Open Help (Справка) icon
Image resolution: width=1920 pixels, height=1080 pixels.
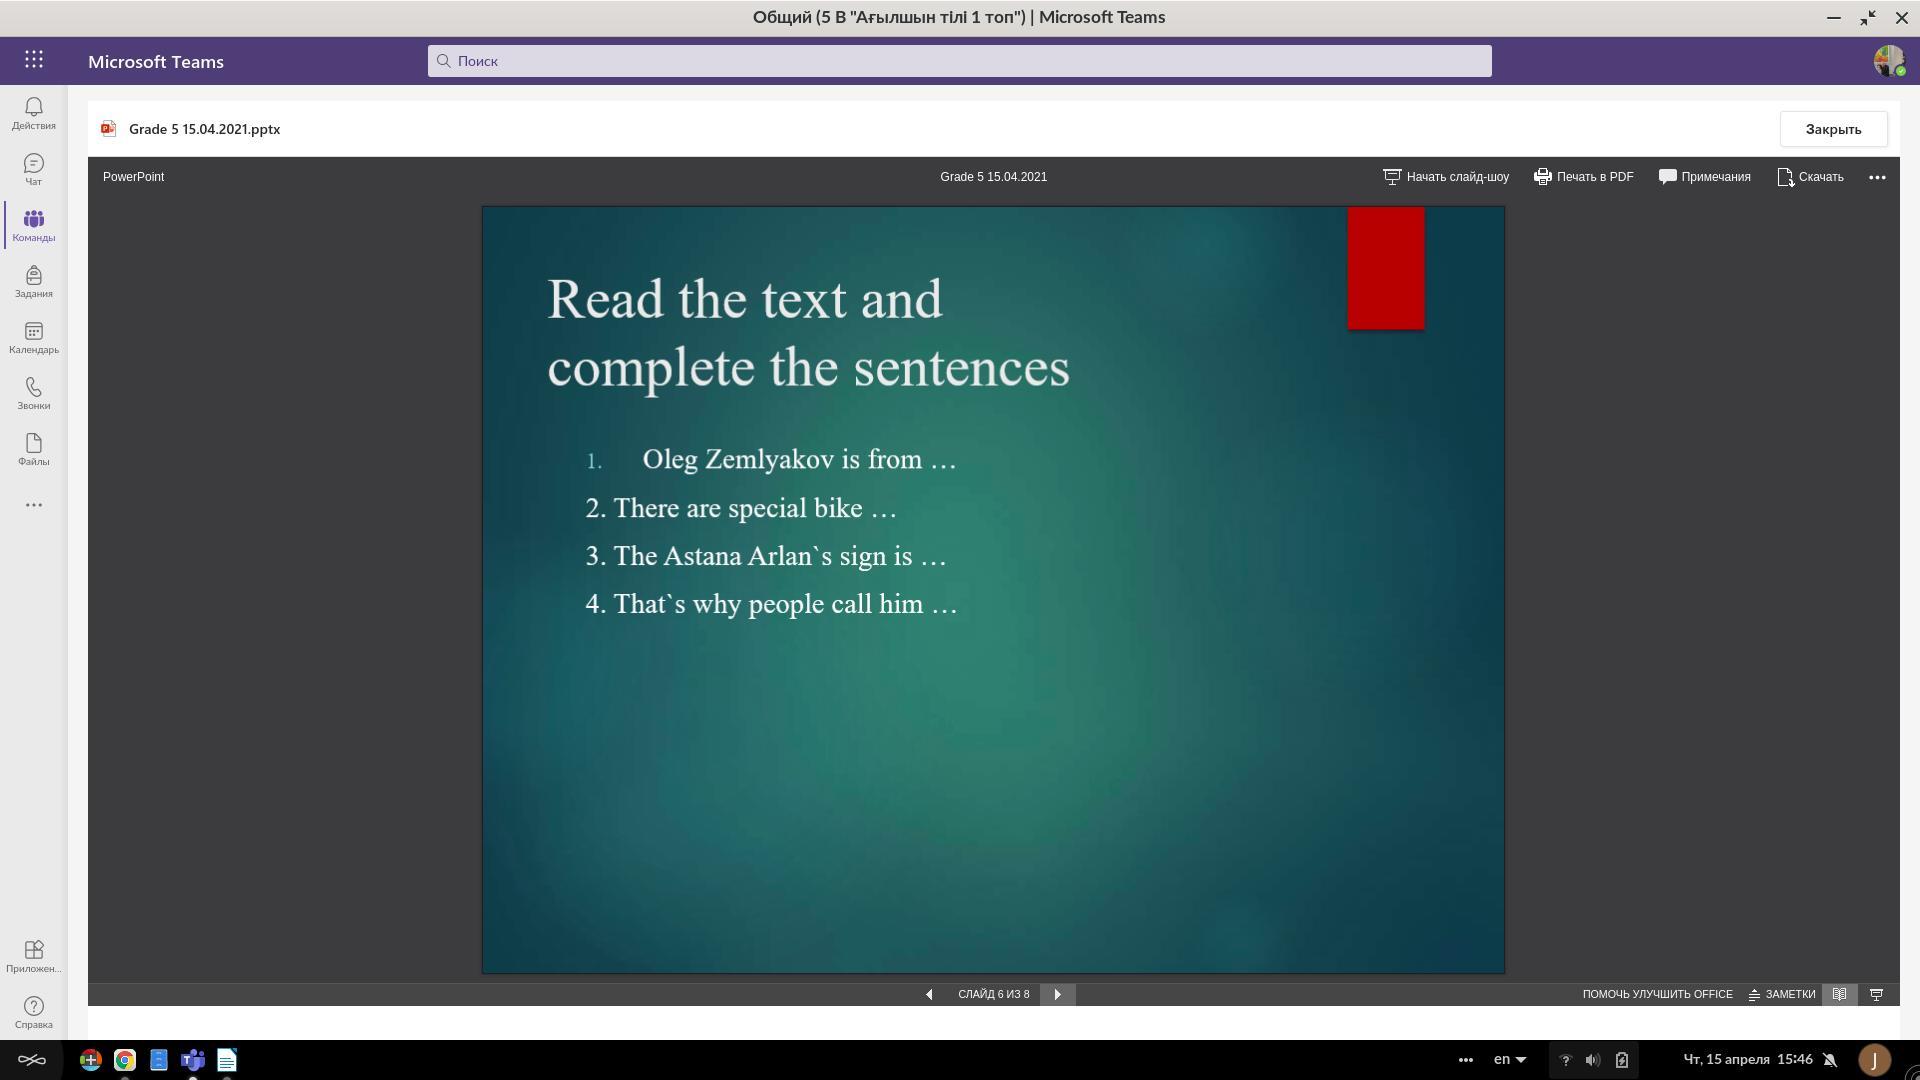[x=33, y=1010]
